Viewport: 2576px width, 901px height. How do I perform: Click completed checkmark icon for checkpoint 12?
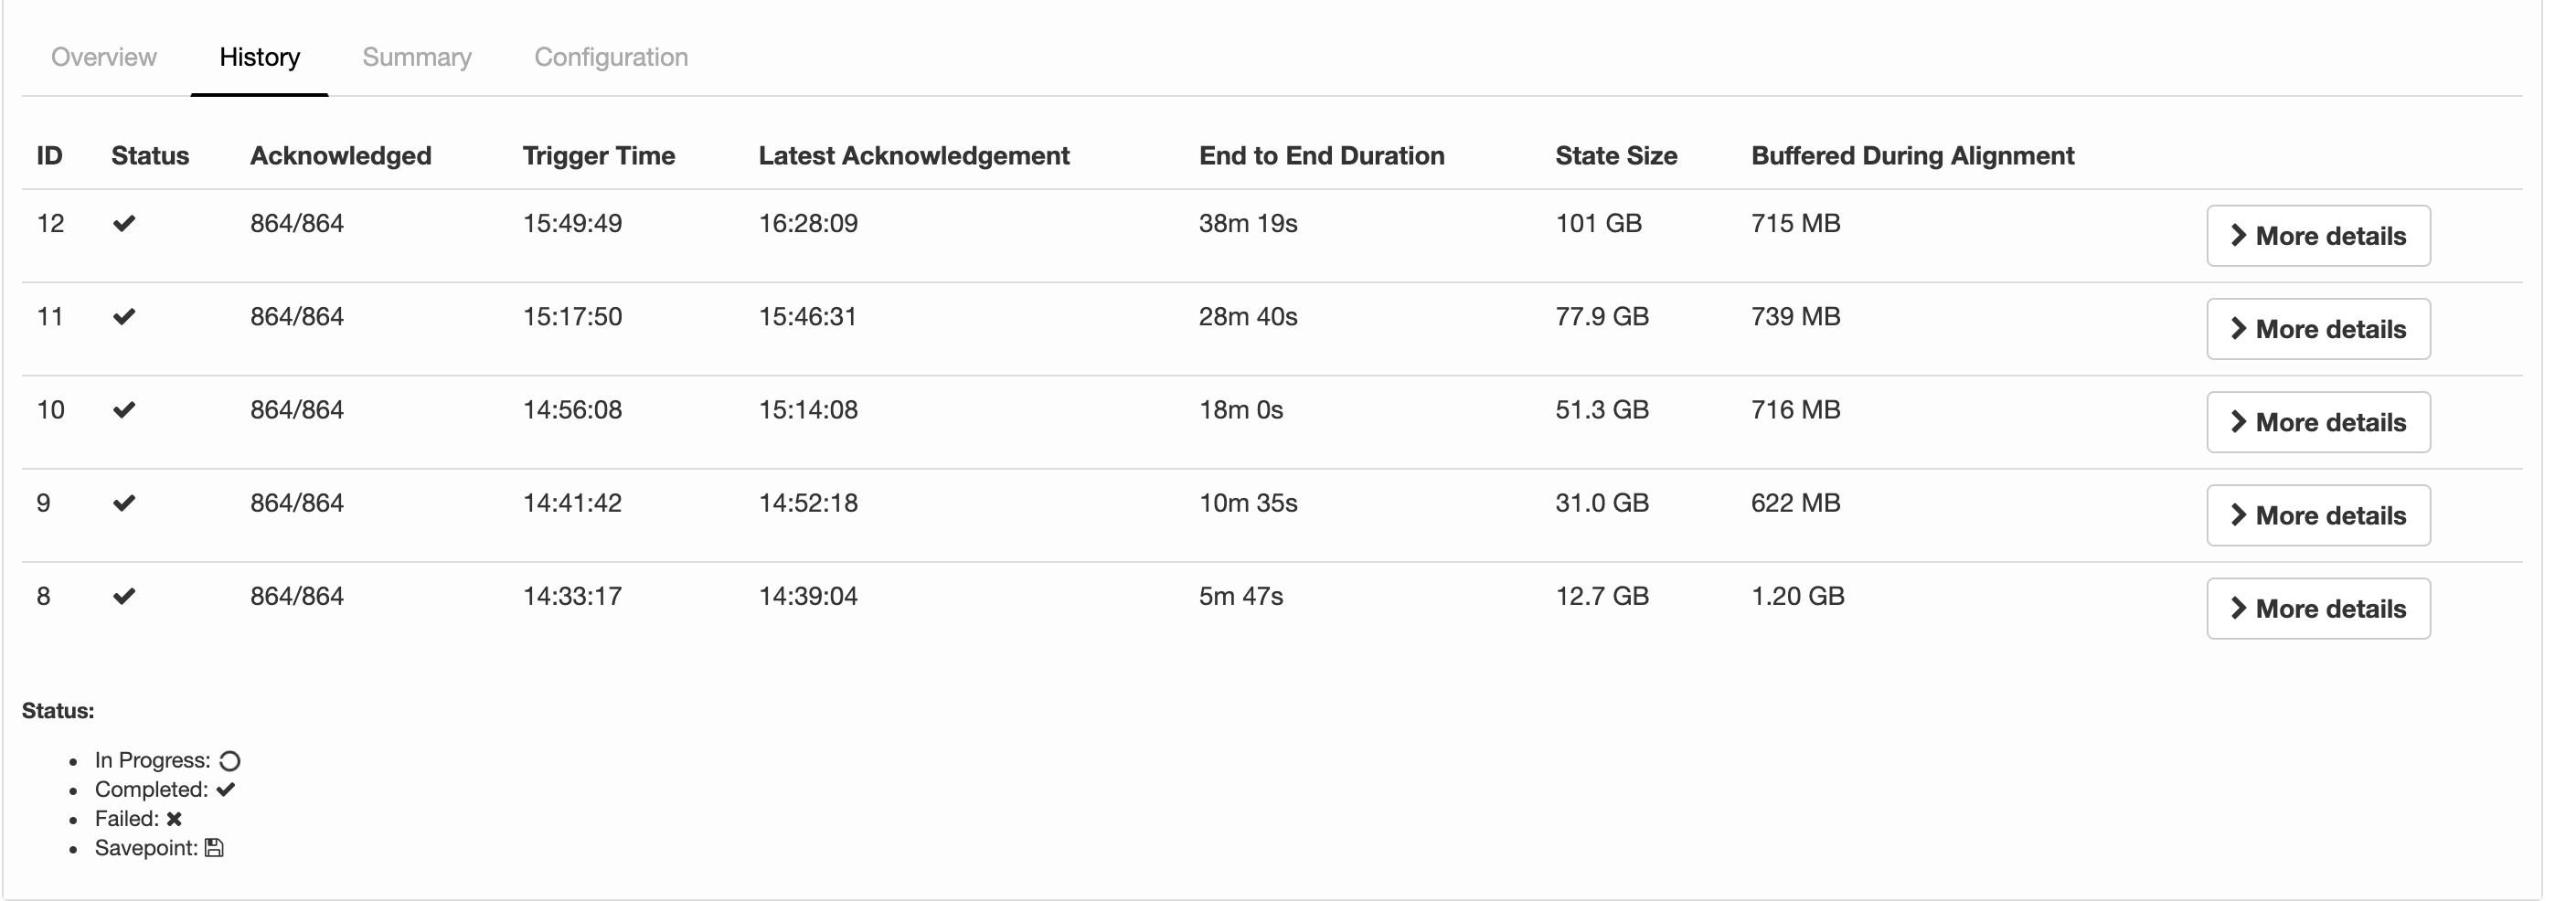[124, 223]
